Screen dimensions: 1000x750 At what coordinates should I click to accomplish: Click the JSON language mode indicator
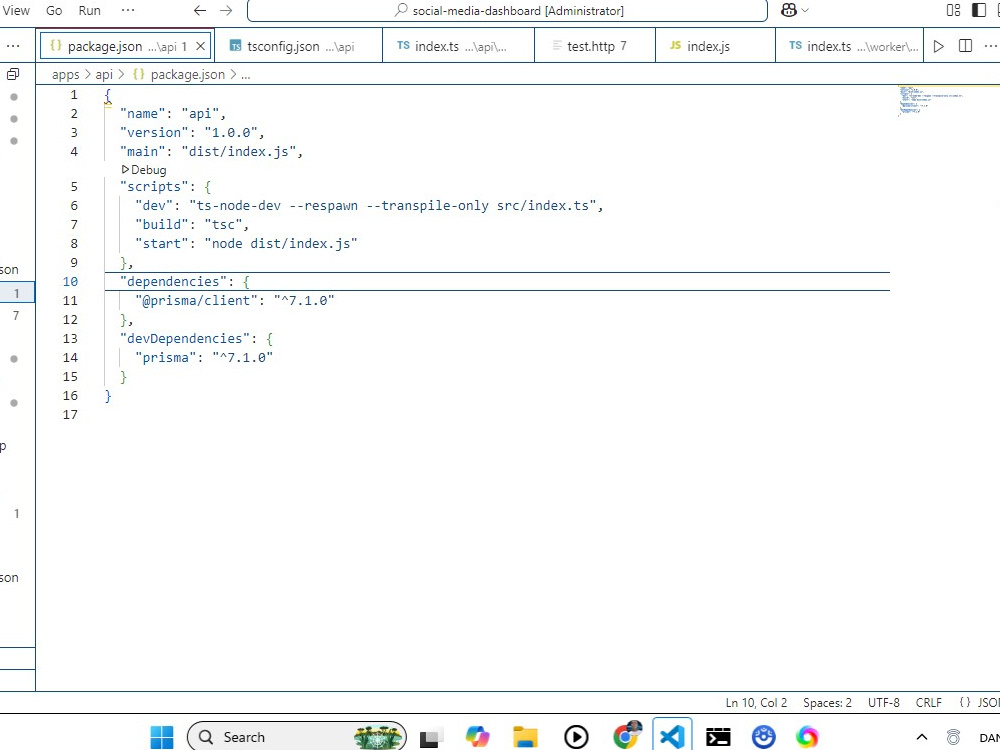[980, 702]
